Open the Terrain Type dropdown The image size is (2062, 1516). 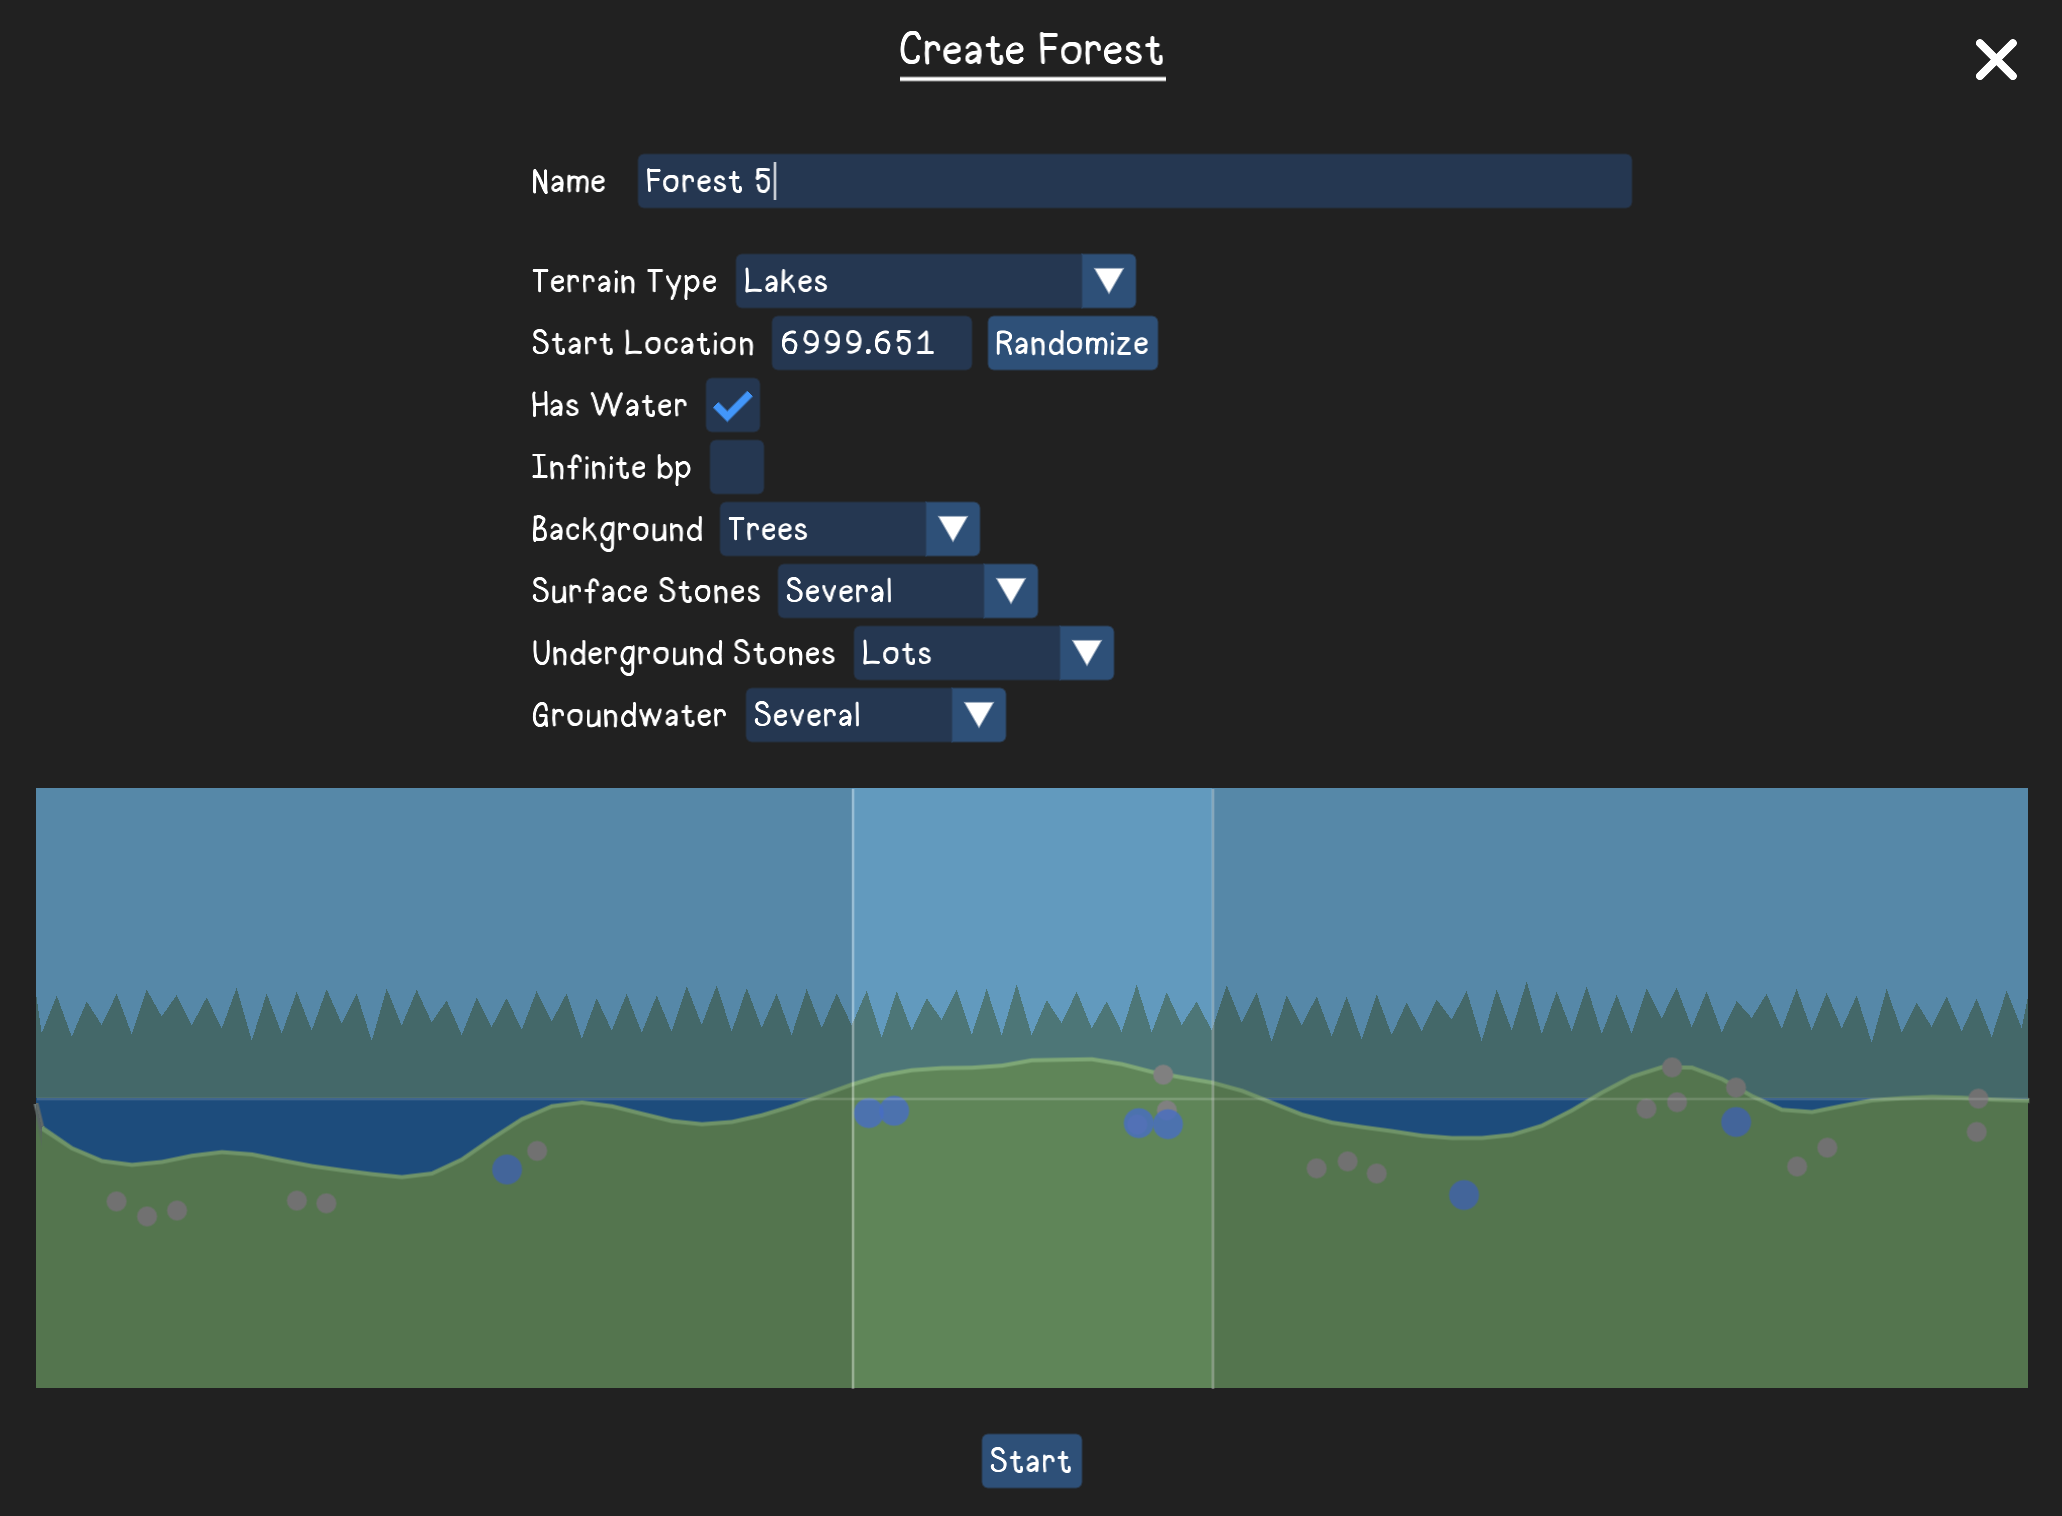(x=1108, y=281)
